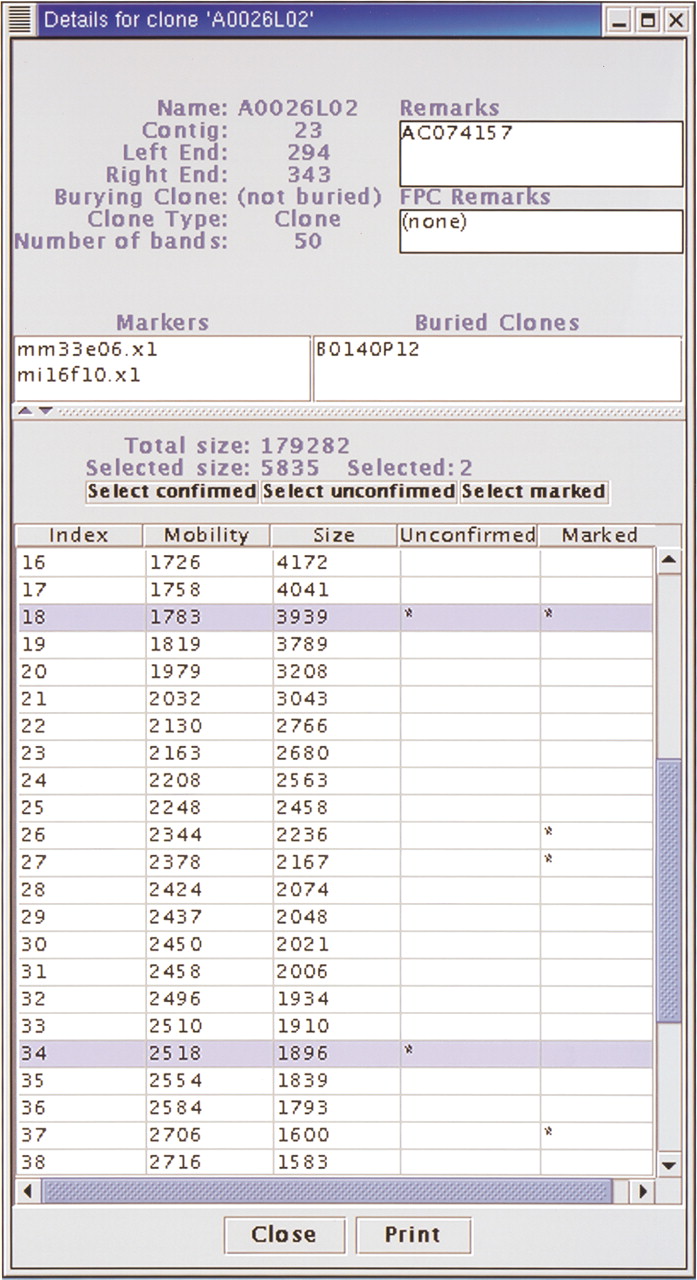This screenshot has height=1280, width=697.
Task: Click the highlighted row with index 18
Action: coord(335,617)
